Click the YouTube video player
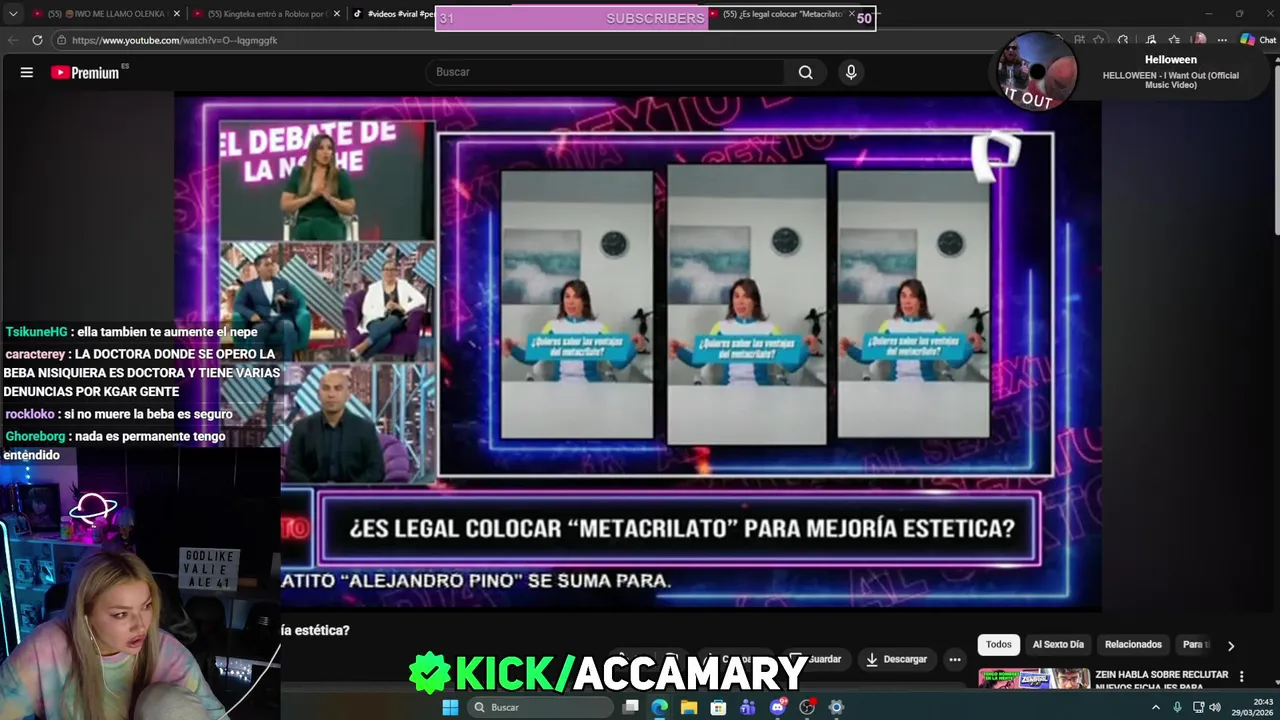Image resolution: width=1280 pixels, height=720 pixels. pos(638,350)
